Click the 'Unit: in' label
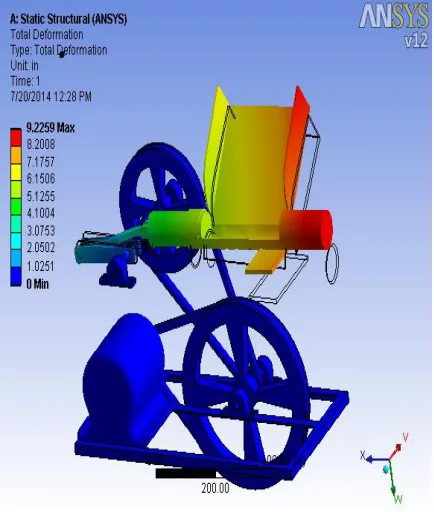 tap(24, 66)
